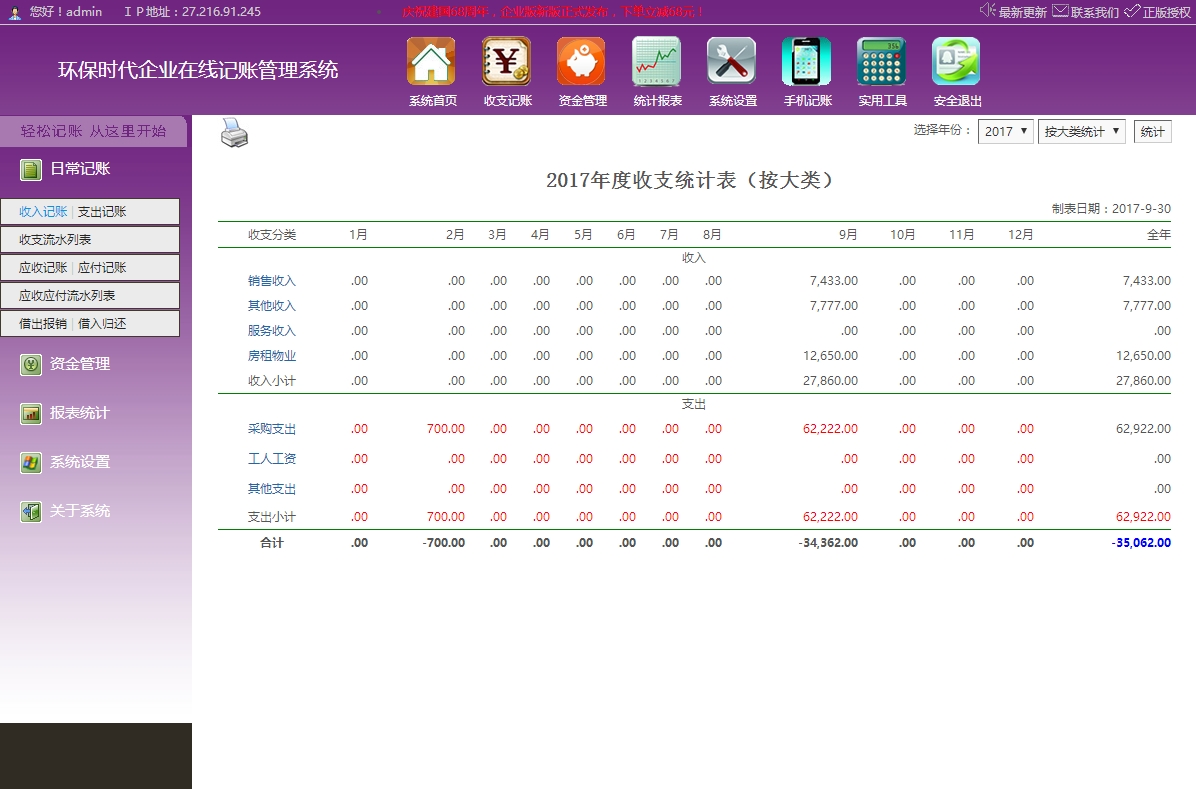Screen dimensions: 1196x789
Task: Open the 按大类统计 dropdown
Action: (1081, 132)
